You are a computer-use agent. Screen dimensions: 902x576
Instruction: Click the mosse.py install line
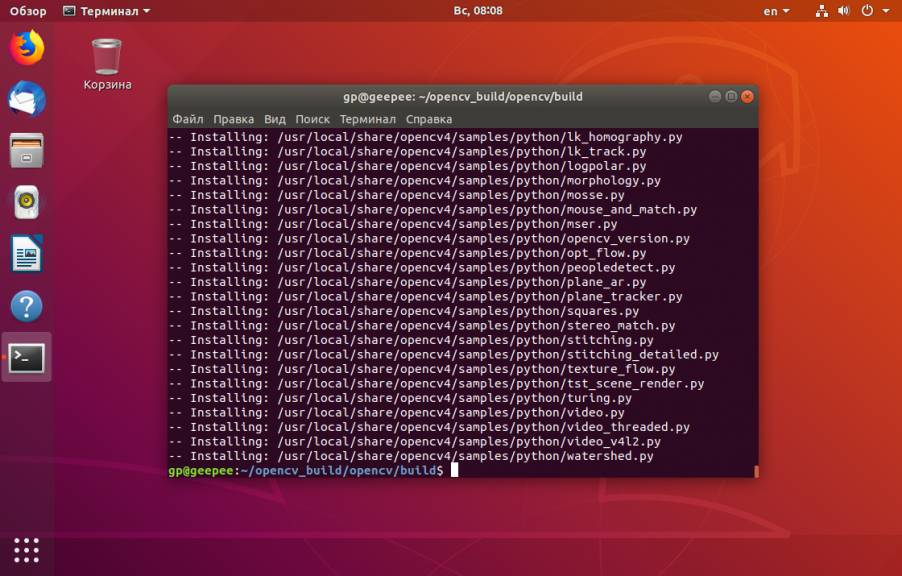point(396,195)
